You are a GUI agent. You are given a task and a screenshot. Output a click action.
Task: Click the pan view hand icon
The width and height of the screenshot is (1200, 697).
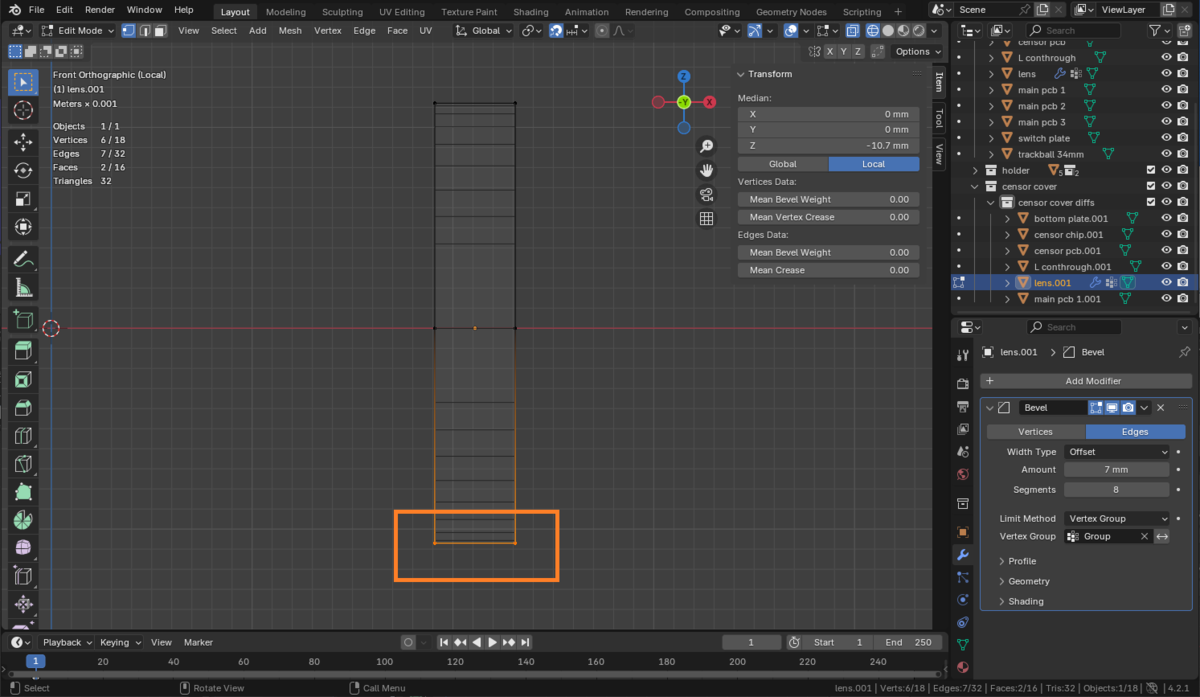(x=706, y=170)
